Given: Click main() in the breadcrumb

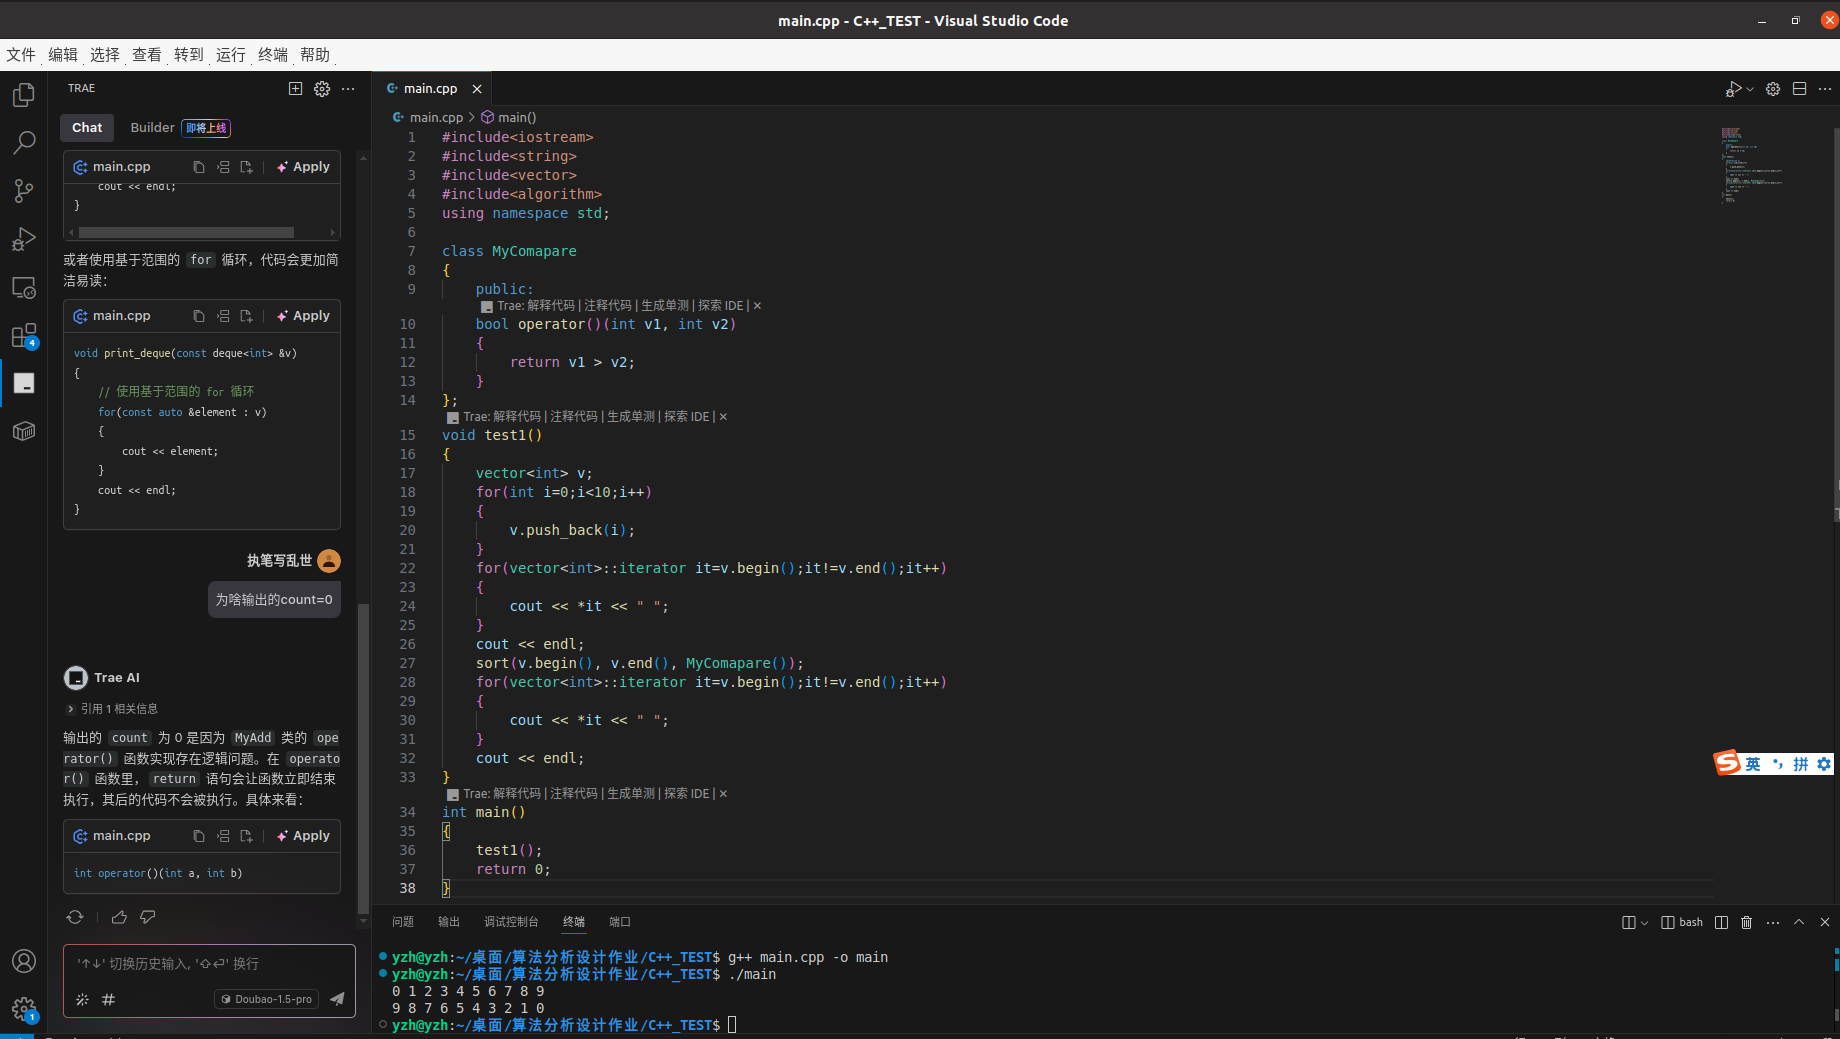Looking at the screenshot, I should pyautogui.click(x=509, y=117).
